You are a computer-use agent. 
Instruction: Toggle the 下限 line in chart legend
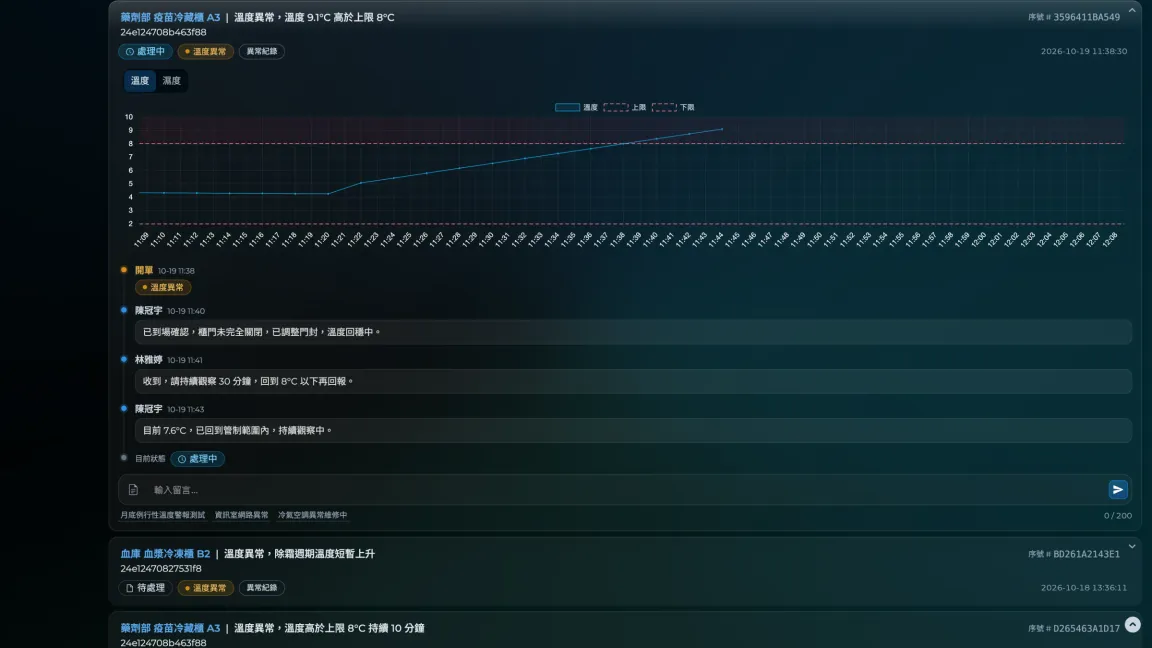pos(673,107)
